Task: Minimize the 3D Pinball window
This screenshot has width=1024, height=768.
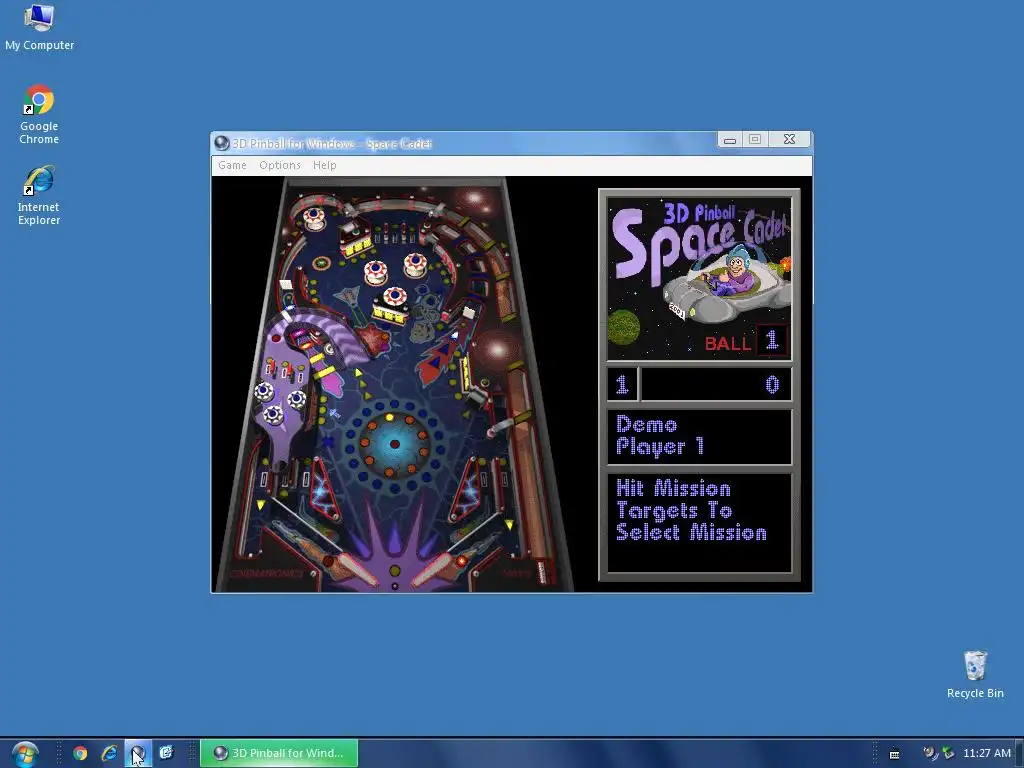Action: pos(729,139)
